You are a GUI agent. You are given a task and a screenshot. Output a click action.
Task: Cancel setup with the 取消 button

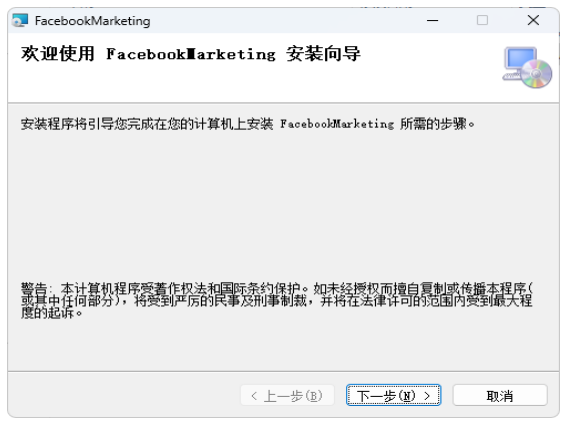point(500,395)
